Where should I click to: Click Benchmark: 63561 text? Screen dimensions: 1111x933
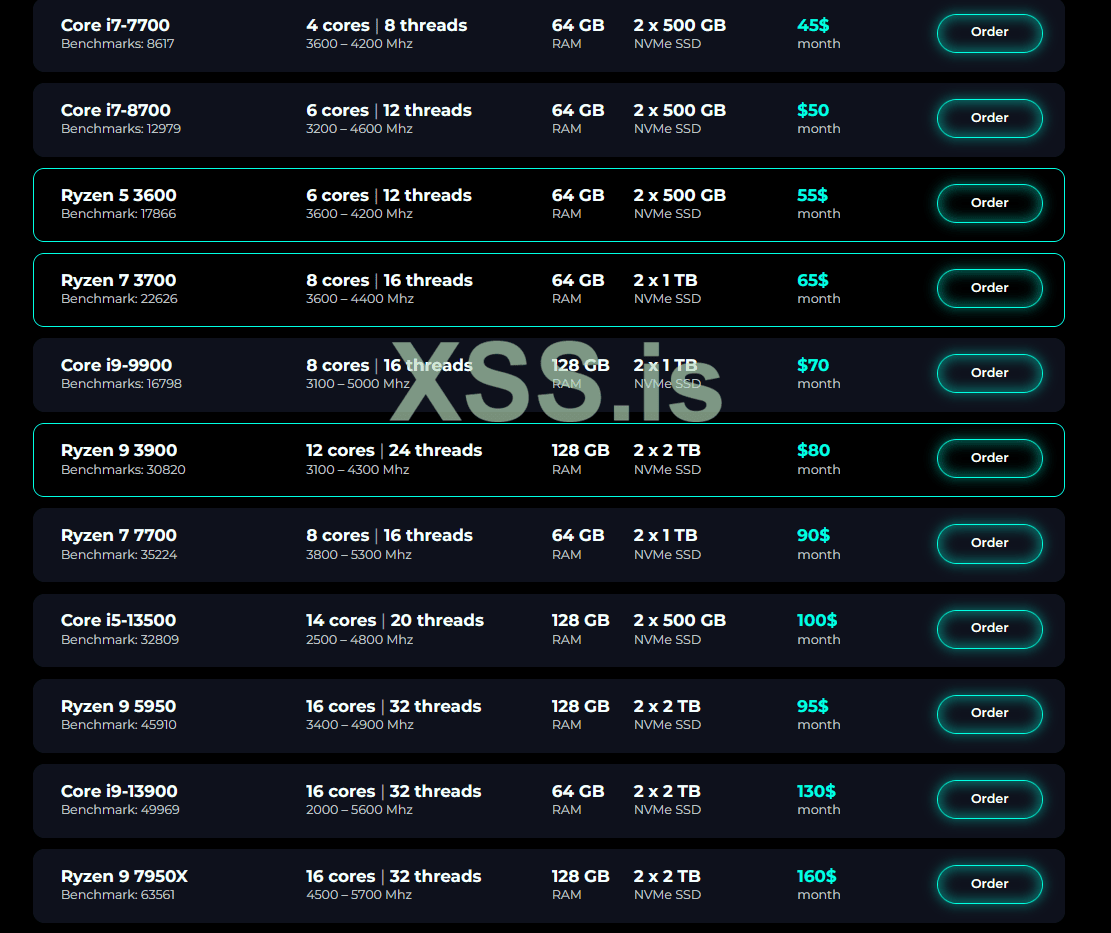118,895
